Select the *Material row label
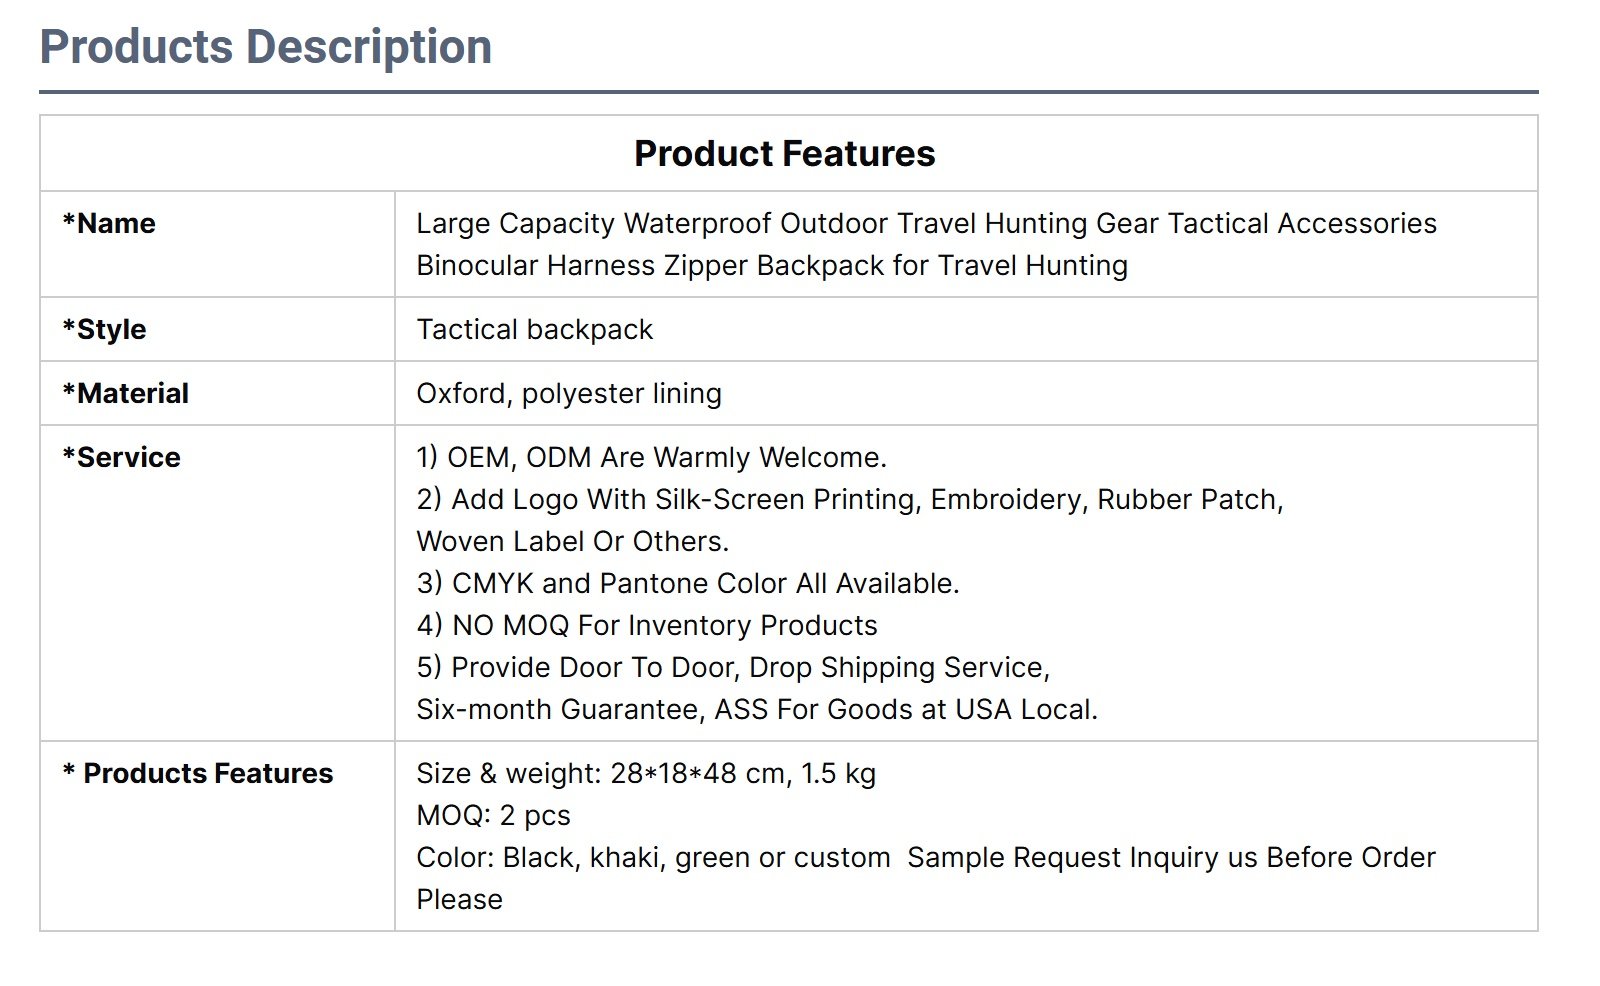1600x986 pixels. [125, 393]
